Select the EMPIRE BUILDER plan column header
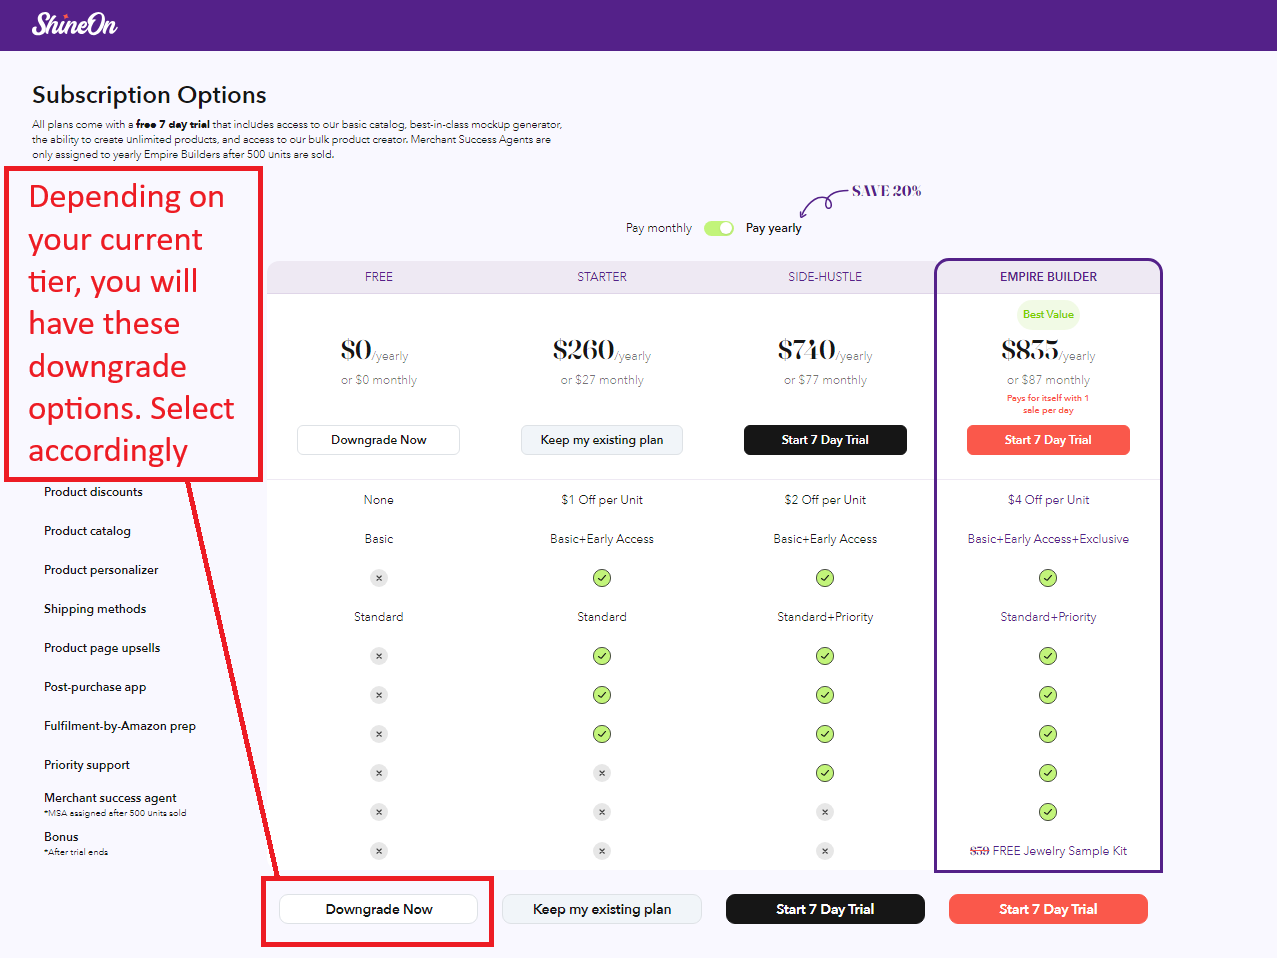Viewport: 1277px width, 958px height. click(1048, 277)
